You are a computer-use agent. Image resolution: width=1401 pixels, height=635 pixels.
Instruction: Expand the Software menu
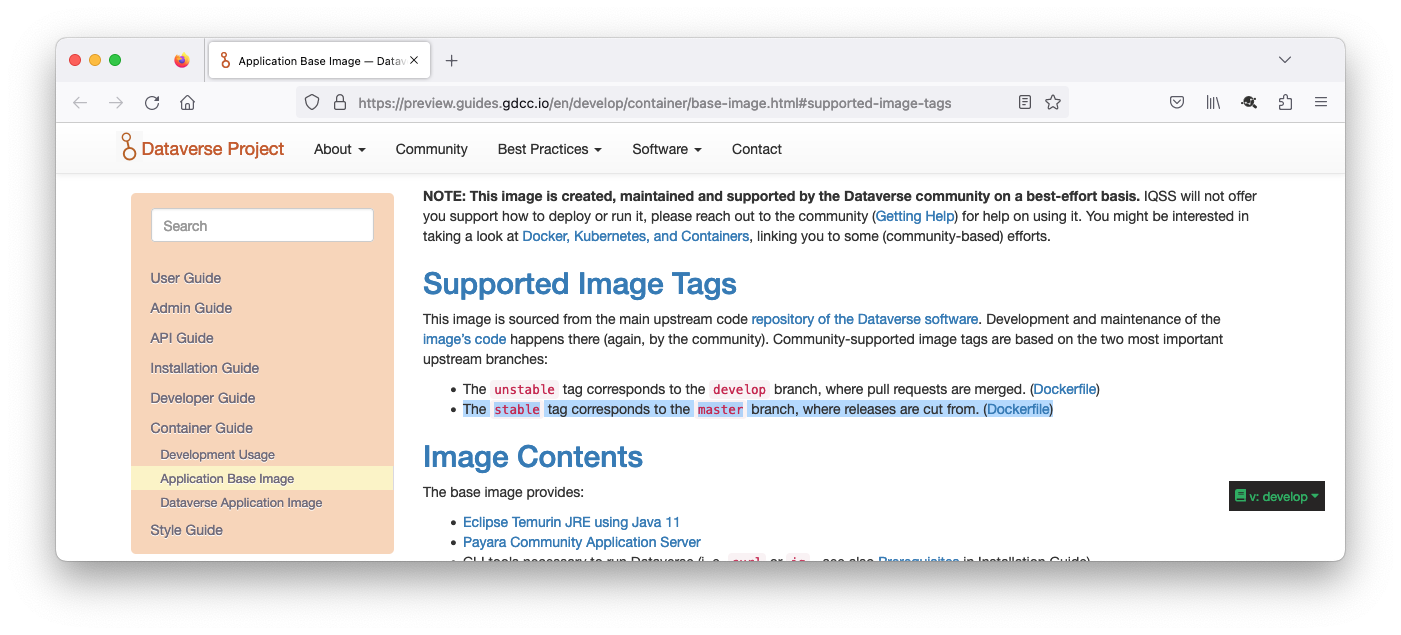[667, 149]
